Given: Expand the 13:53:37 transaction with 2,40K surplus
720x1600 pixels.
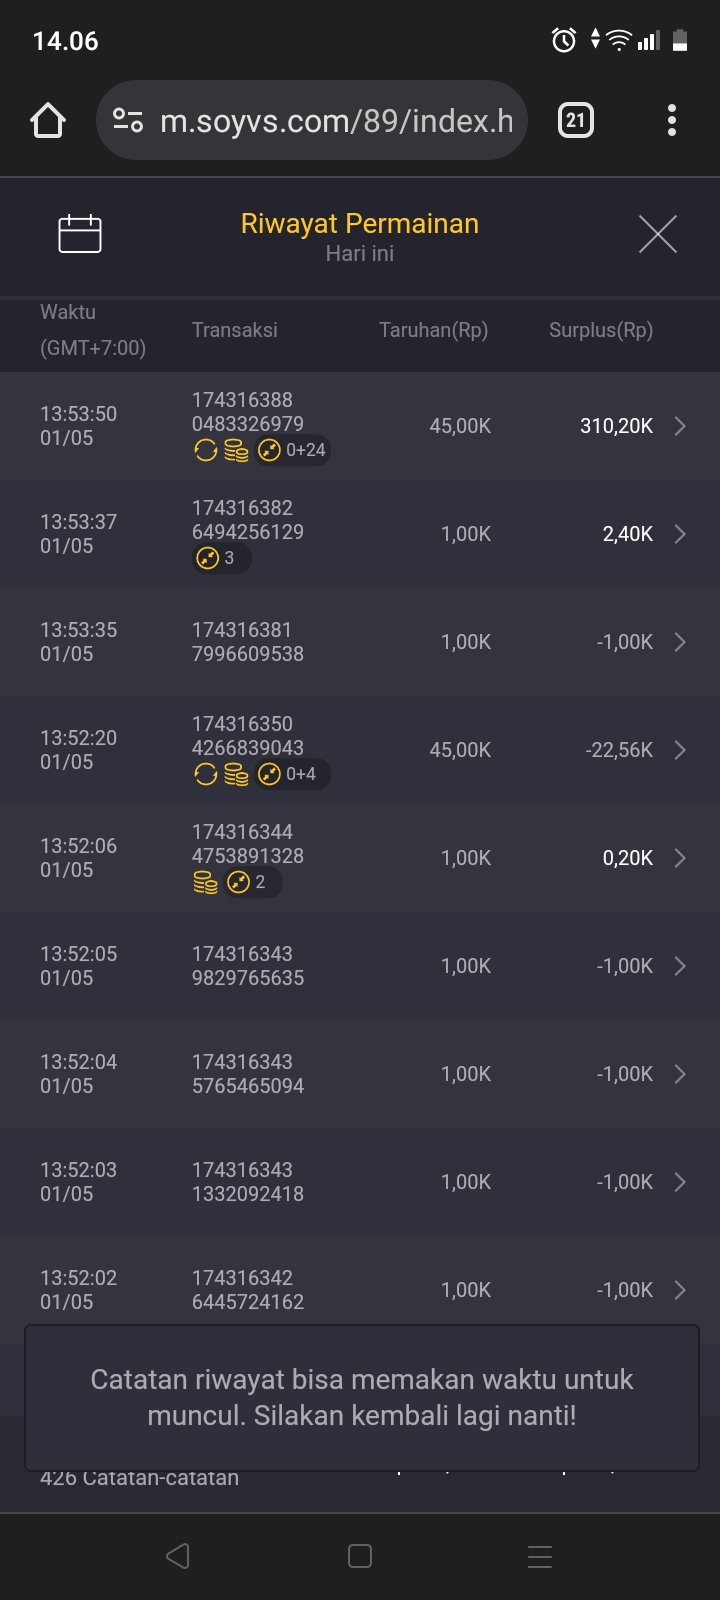Looking at the screenshot, I should pyautogui.click(x=680, y=534).
